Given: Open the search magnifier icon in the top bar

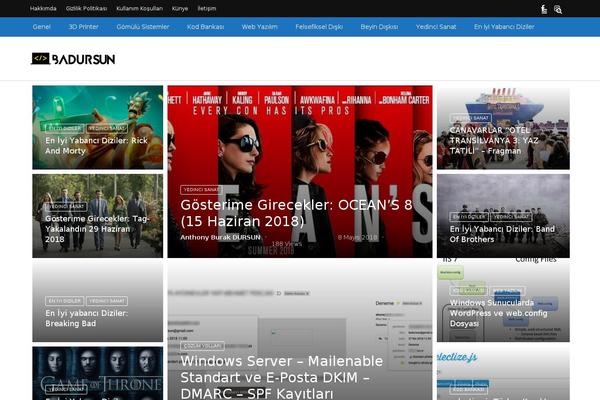Looking at the screenshot, I should tap(558, 9).
